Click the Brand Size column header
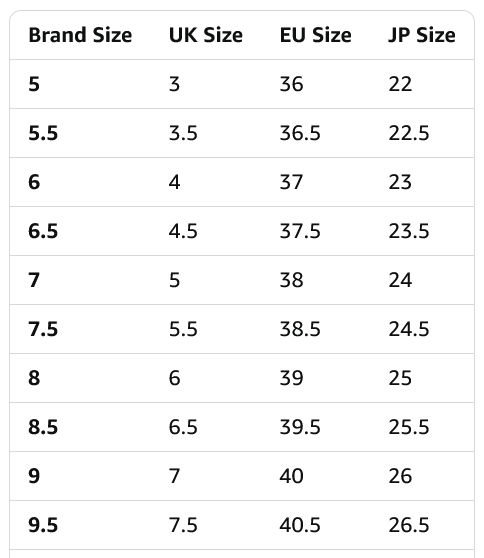The image size is (484, 558). 80,35
